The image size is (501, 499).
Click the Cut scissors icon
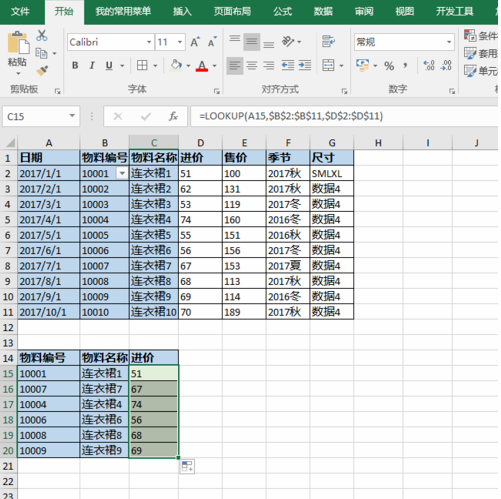[x=42, y=35]
